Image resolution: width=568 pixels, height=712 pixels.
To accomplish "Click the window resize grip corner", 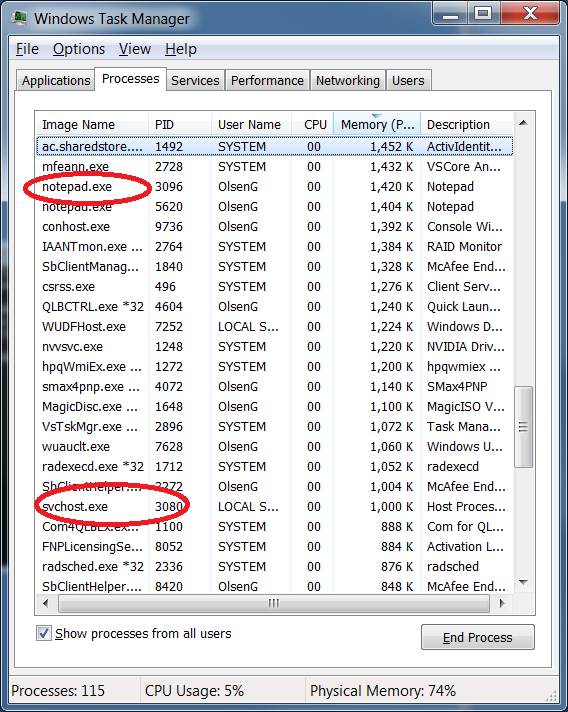I will (x=552, y=695).
